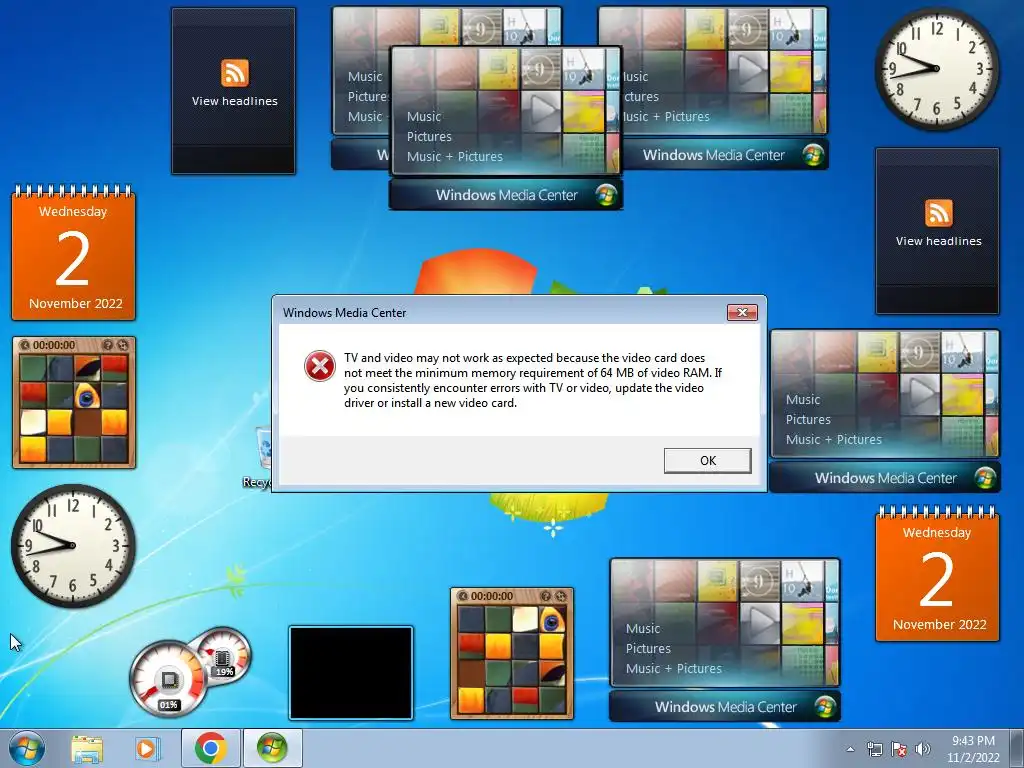Screen dimensions: 1024x768
Task: Click View headlines in the gadget under the clock
Action: [x=938, y=241]
